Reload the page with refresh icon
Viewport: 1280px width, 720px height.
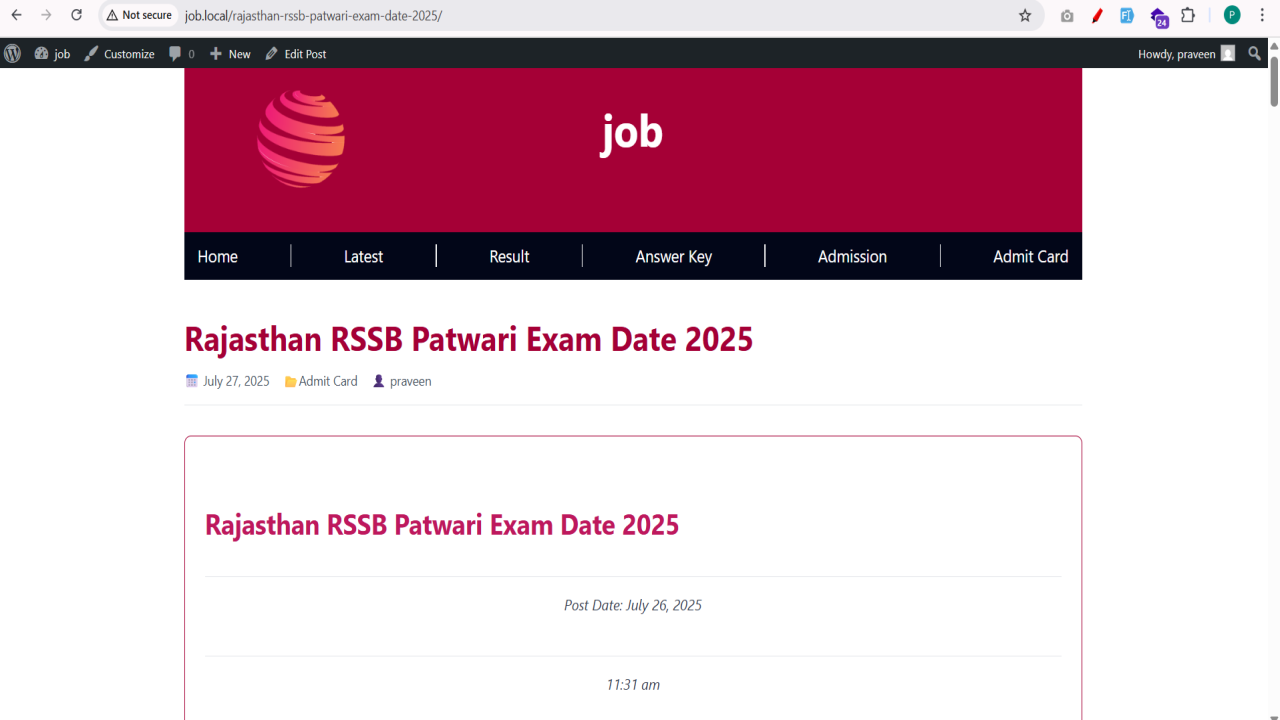click(x=76, y=15)
